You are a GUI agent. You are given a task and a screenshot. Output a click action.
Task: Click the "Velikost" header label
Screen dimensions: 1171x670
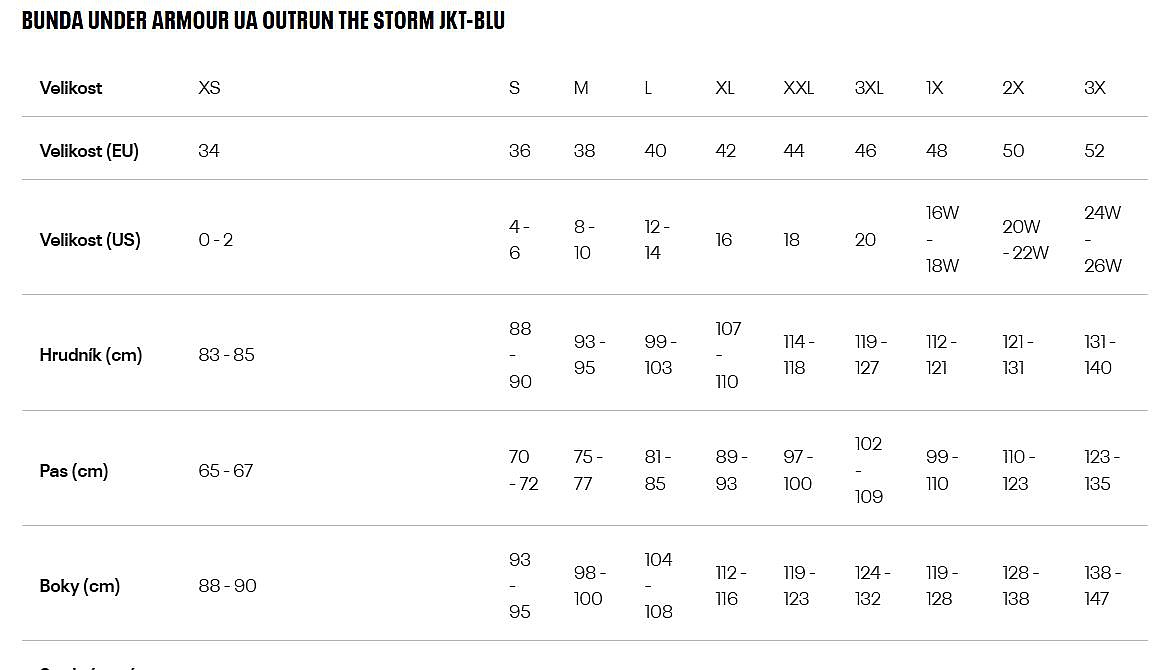[71, 88]
